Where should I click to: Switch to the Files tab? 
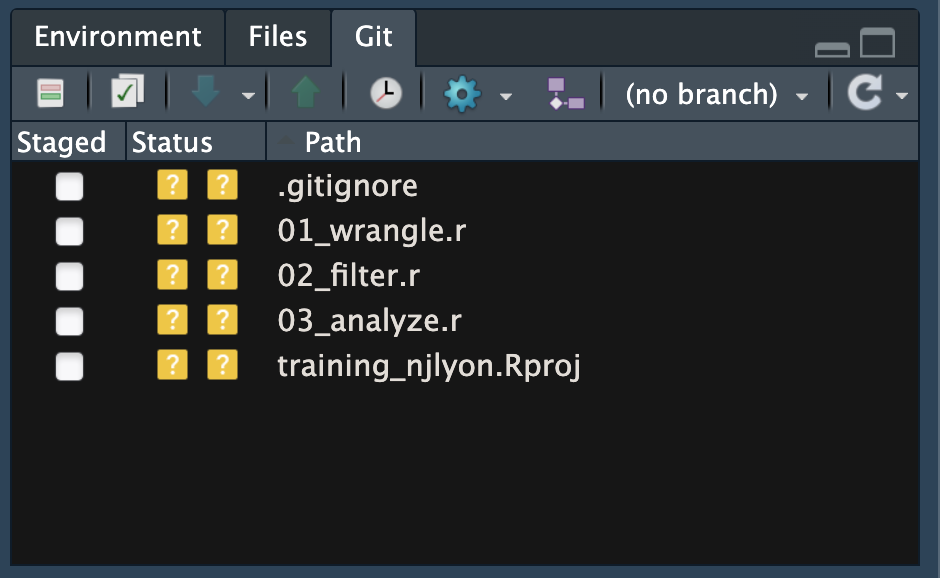(x=278, y=37)
